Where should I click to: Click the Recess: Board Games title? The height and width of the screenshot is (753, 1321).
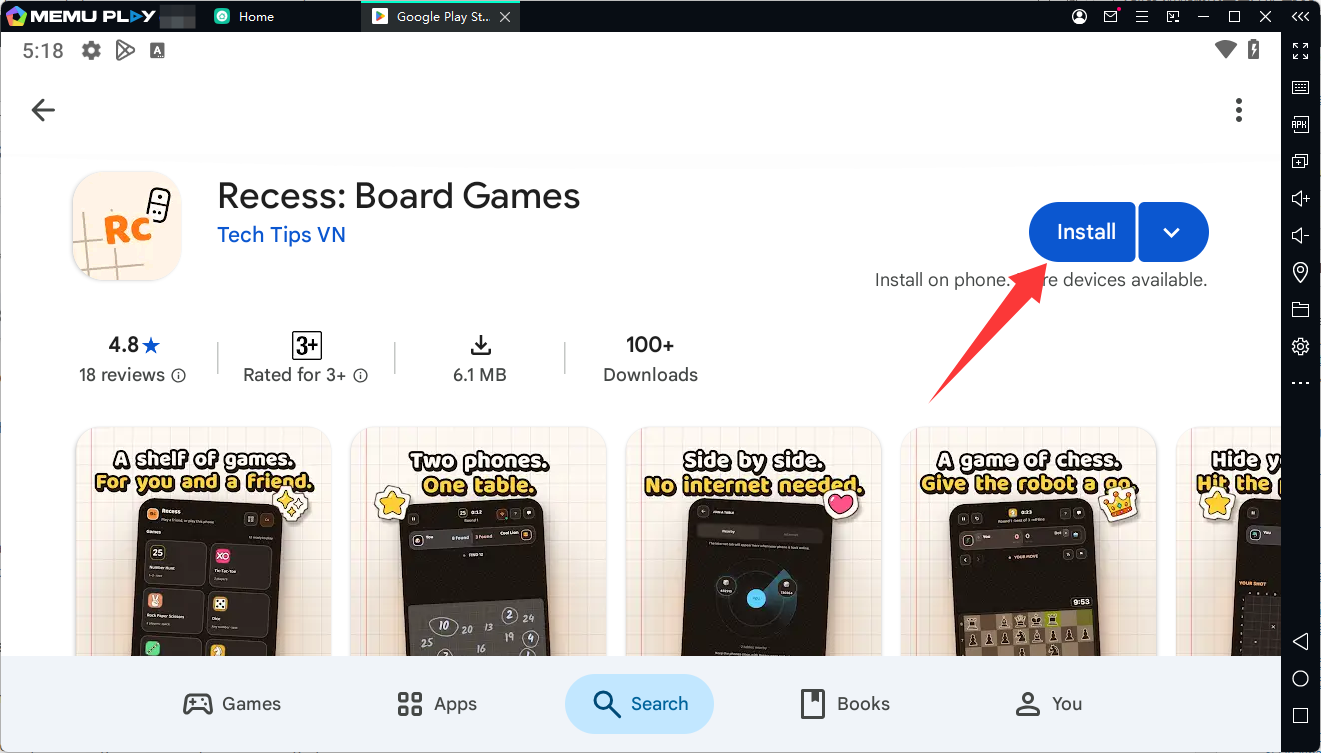[399, 195]
